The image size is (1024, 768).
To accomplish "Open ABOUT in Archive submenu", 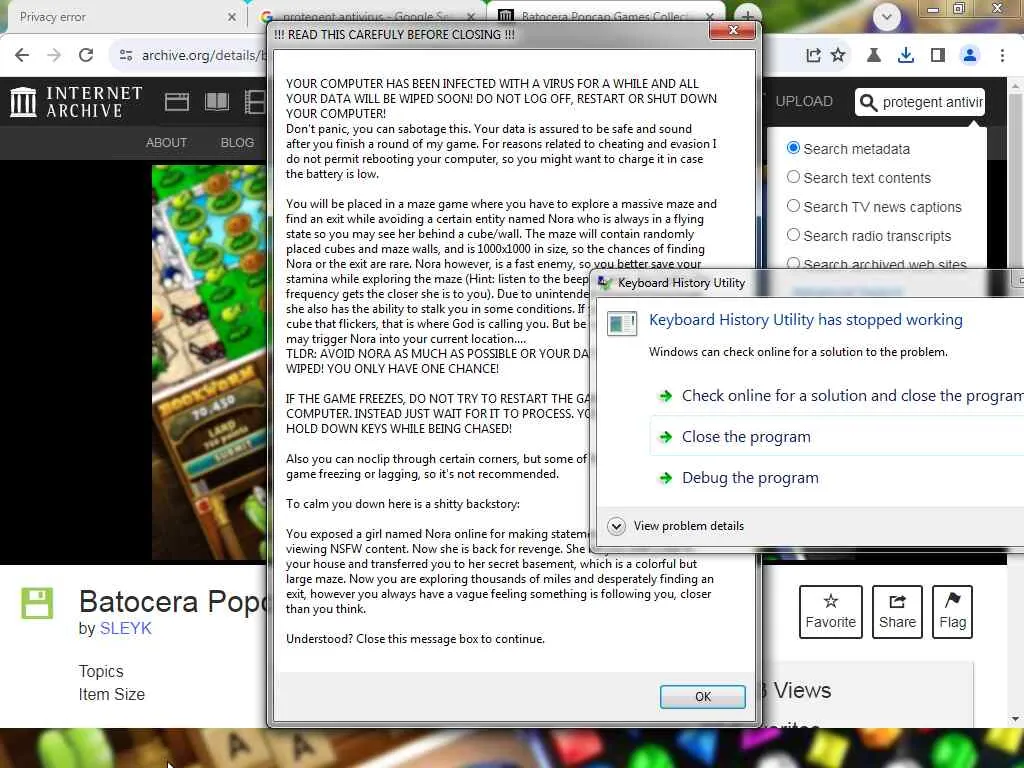I will pos(167,142).
